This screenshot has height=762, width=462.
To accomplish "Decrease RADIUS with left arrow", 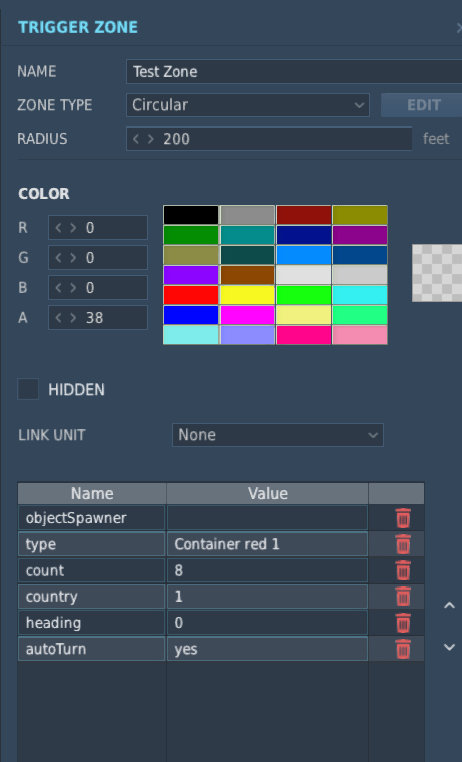I will [x=137, y=139].
